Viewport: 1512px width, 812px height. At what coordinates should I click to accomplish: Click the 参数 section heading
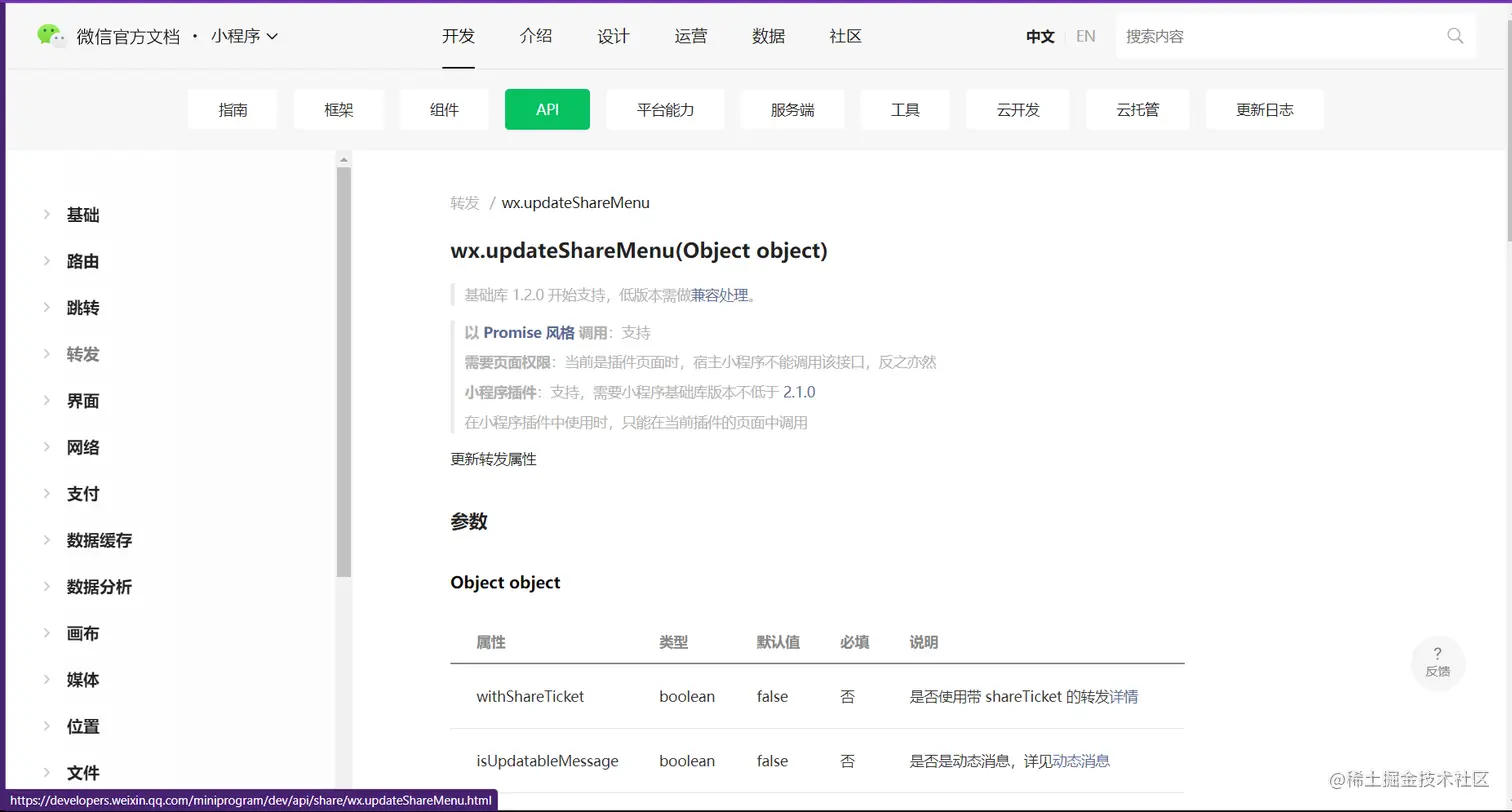pos(469,521)
